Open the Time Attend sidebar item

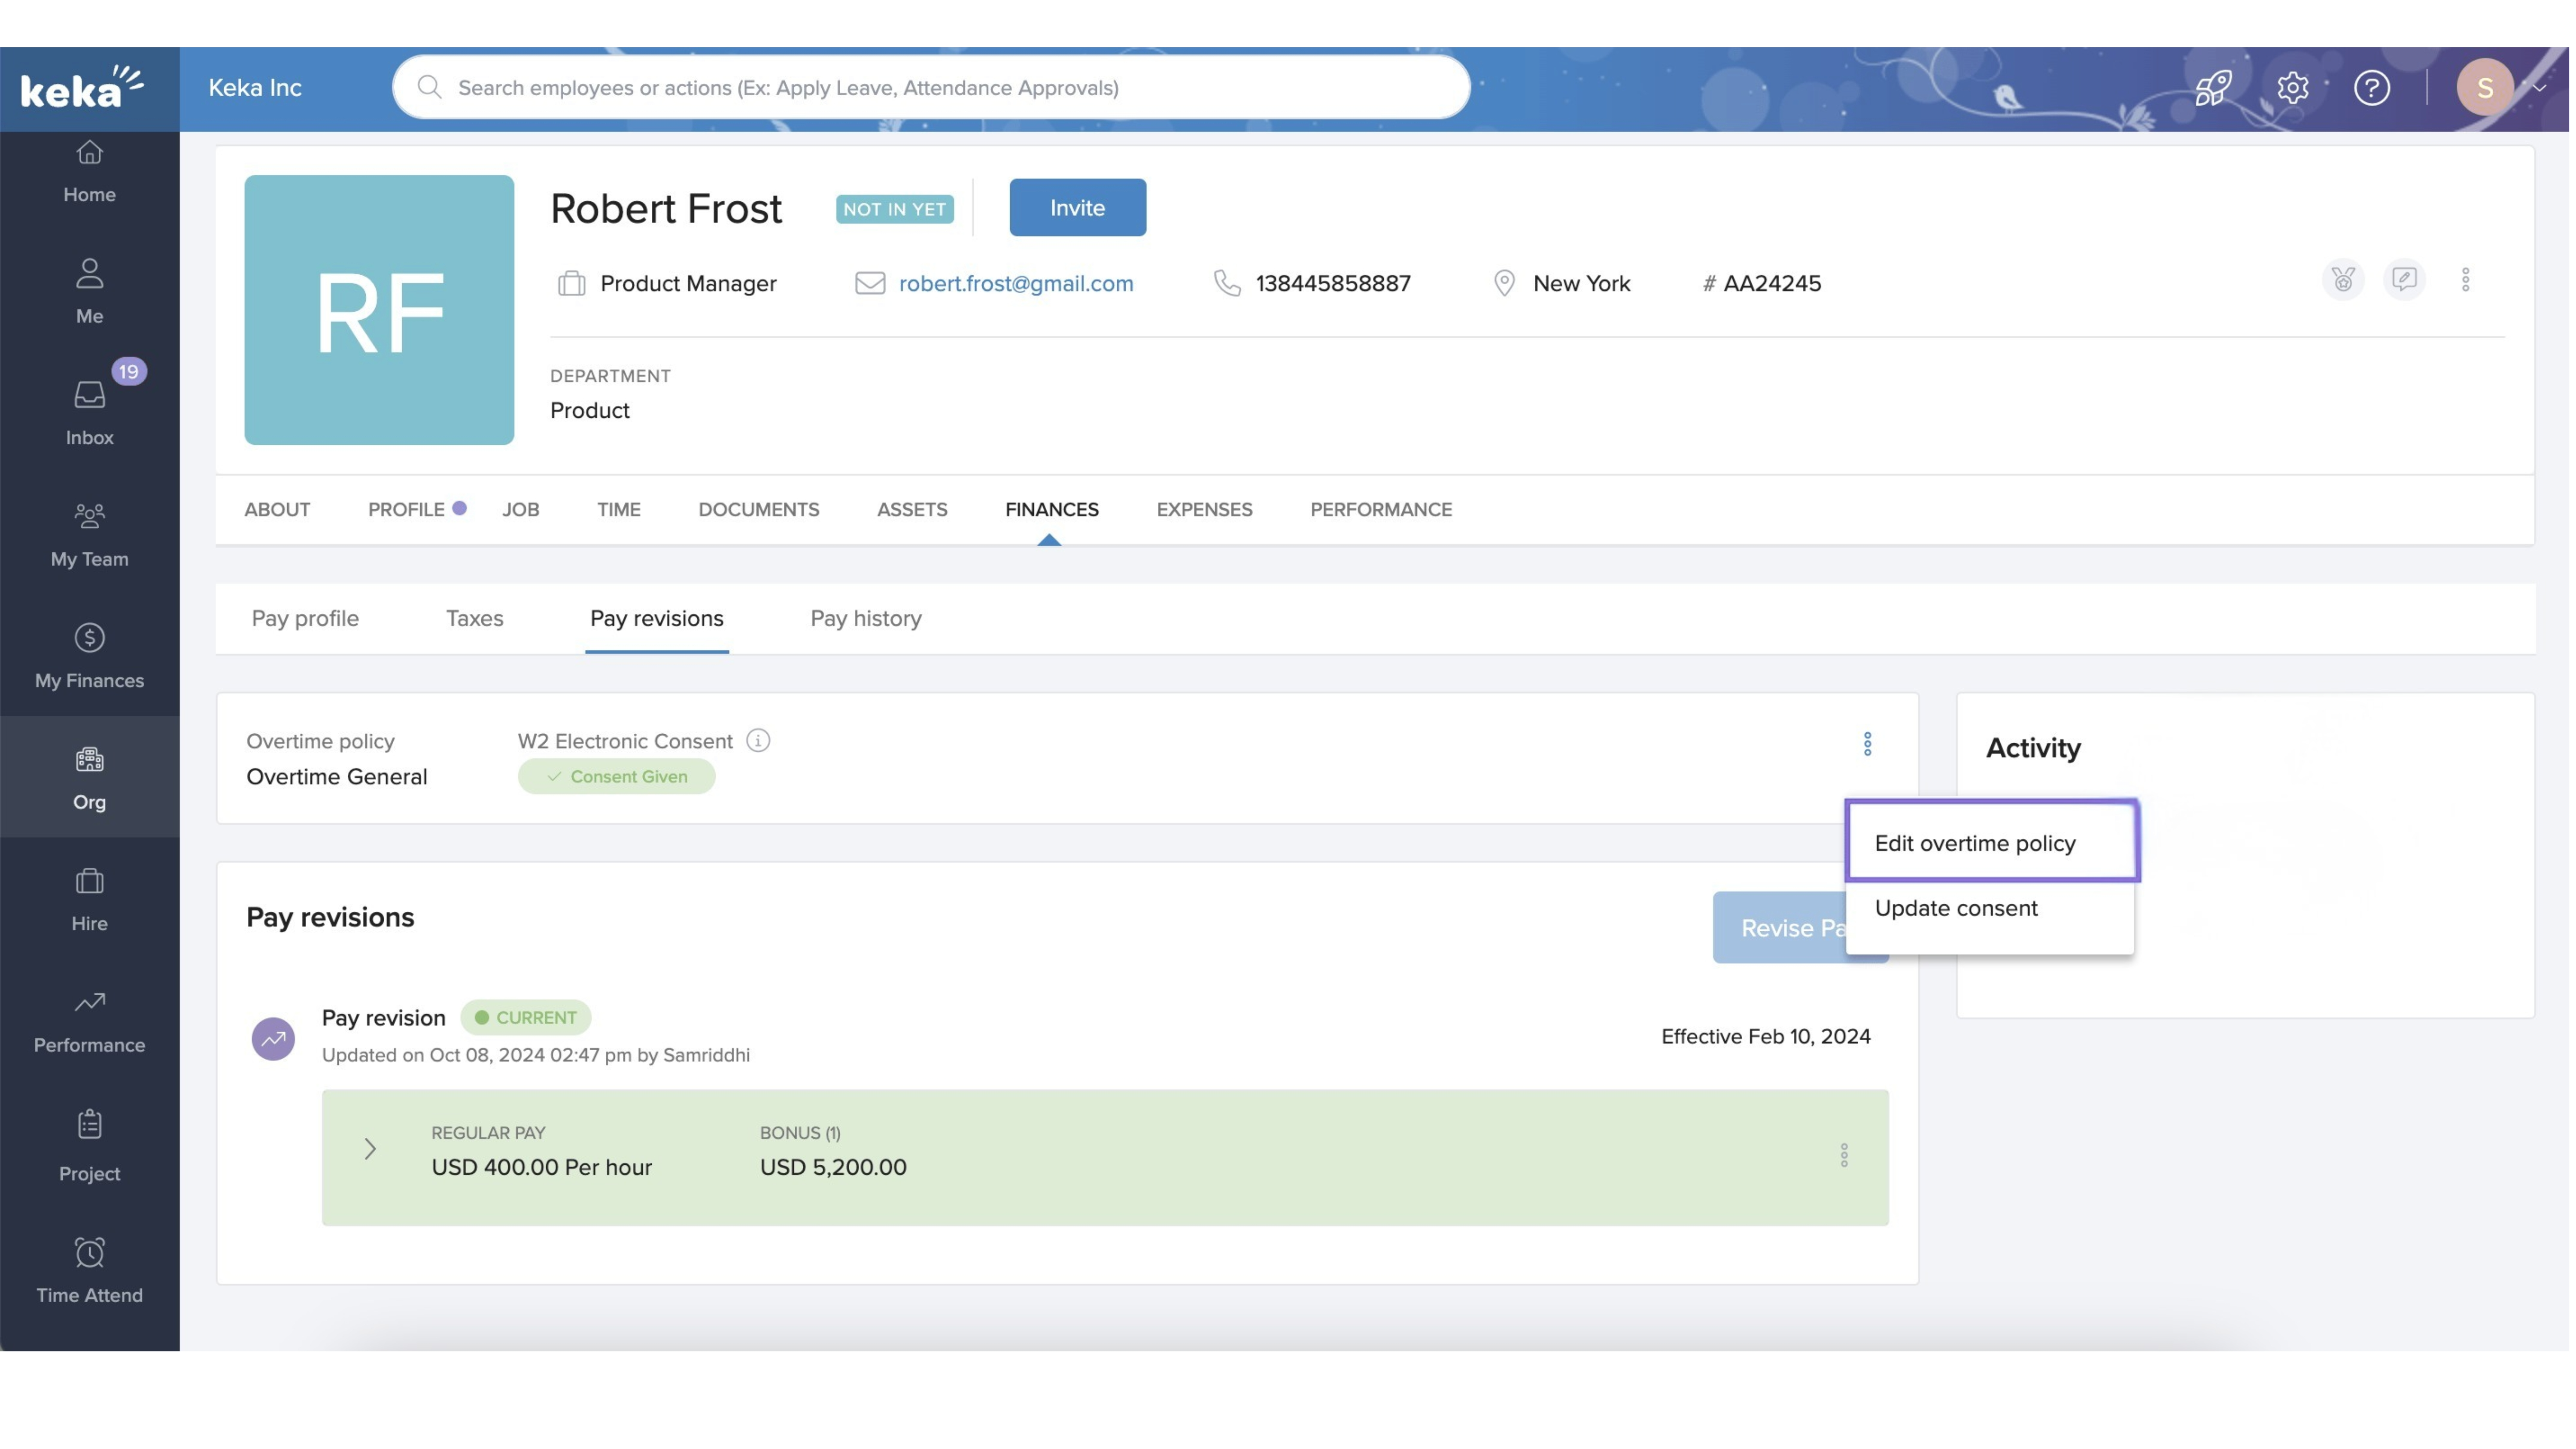tap(89, 1270)
